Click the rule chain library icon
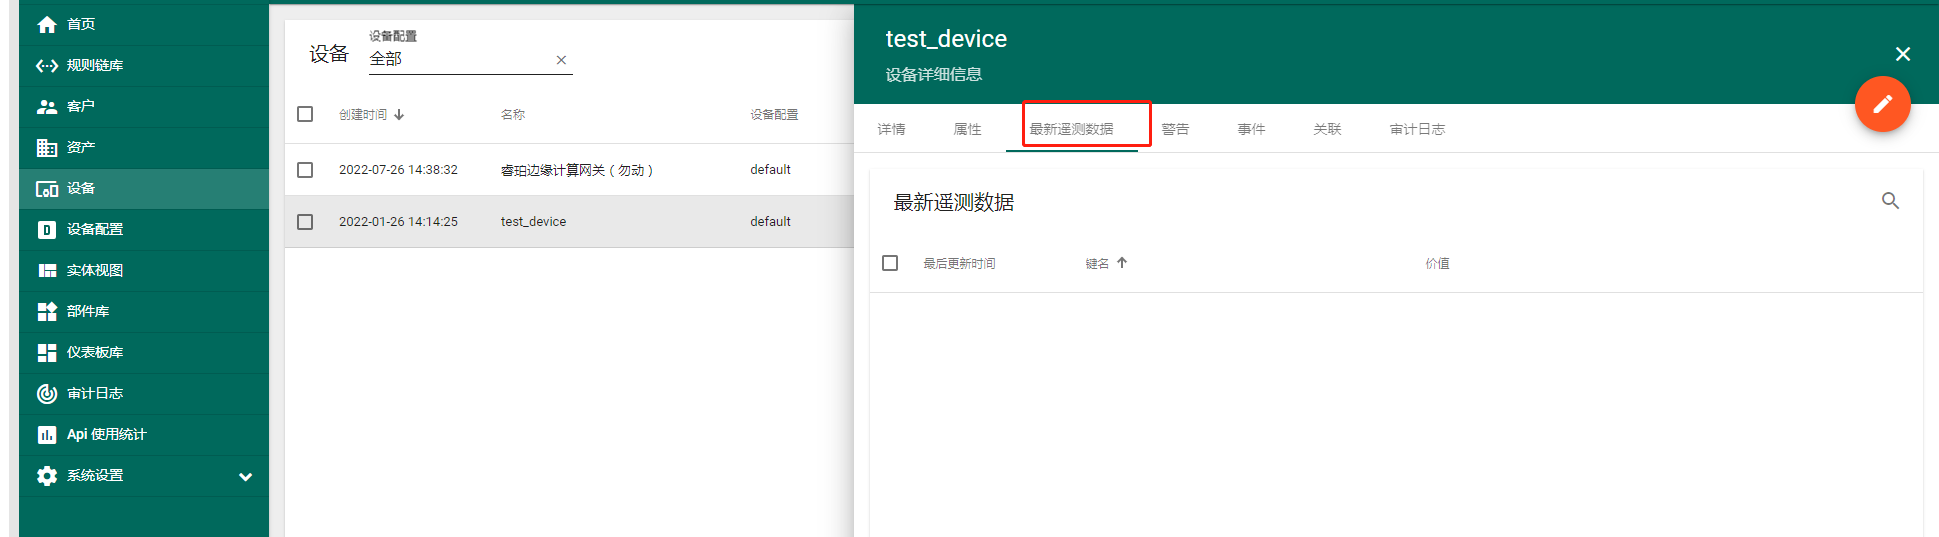 pos(46,66)
